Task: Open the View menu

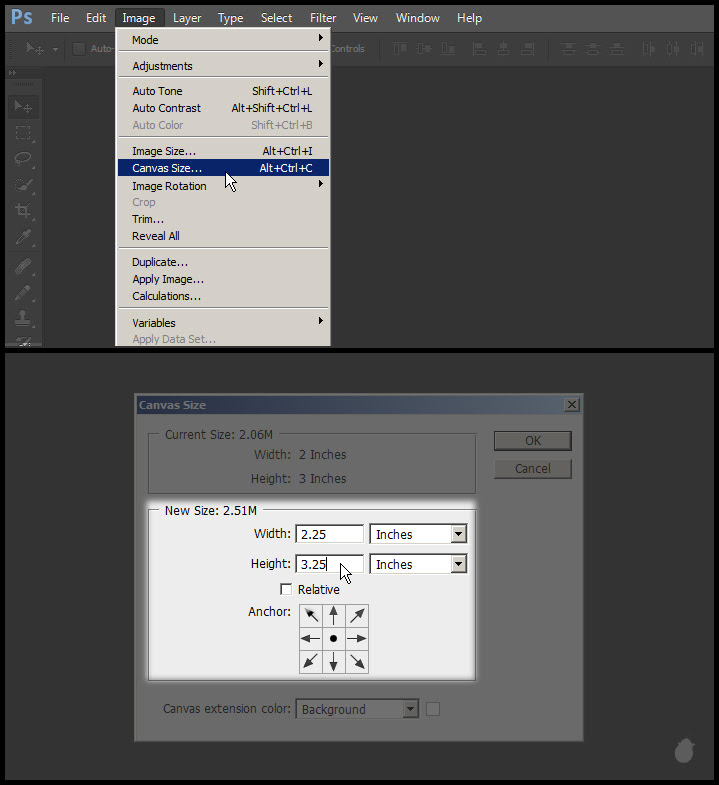Action: (365, 18)
